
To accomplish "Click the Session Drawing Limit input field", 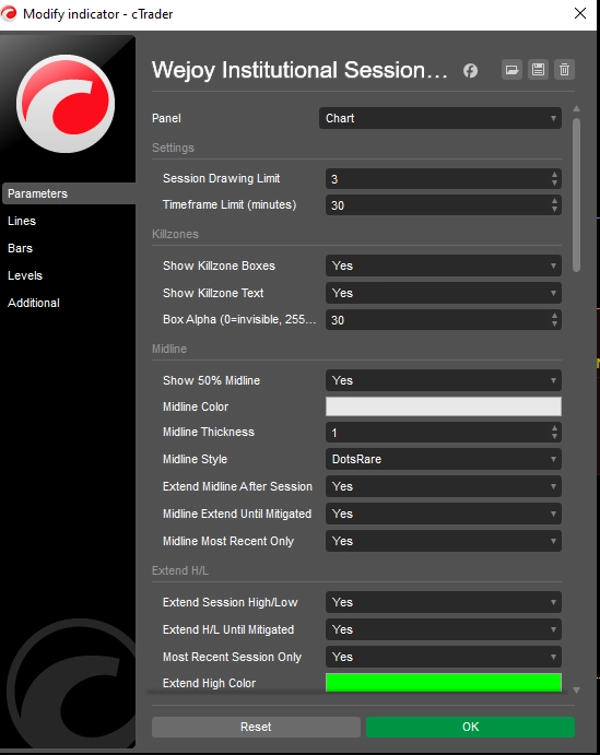I will coord(435,179).
